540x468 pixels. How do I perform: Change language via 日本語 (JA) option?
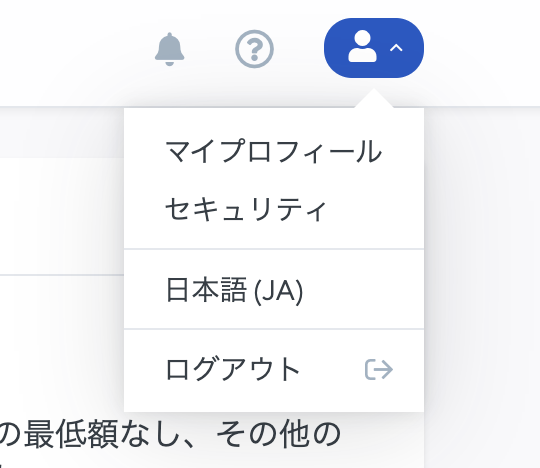pyautogui.click(x=274, y=290)
